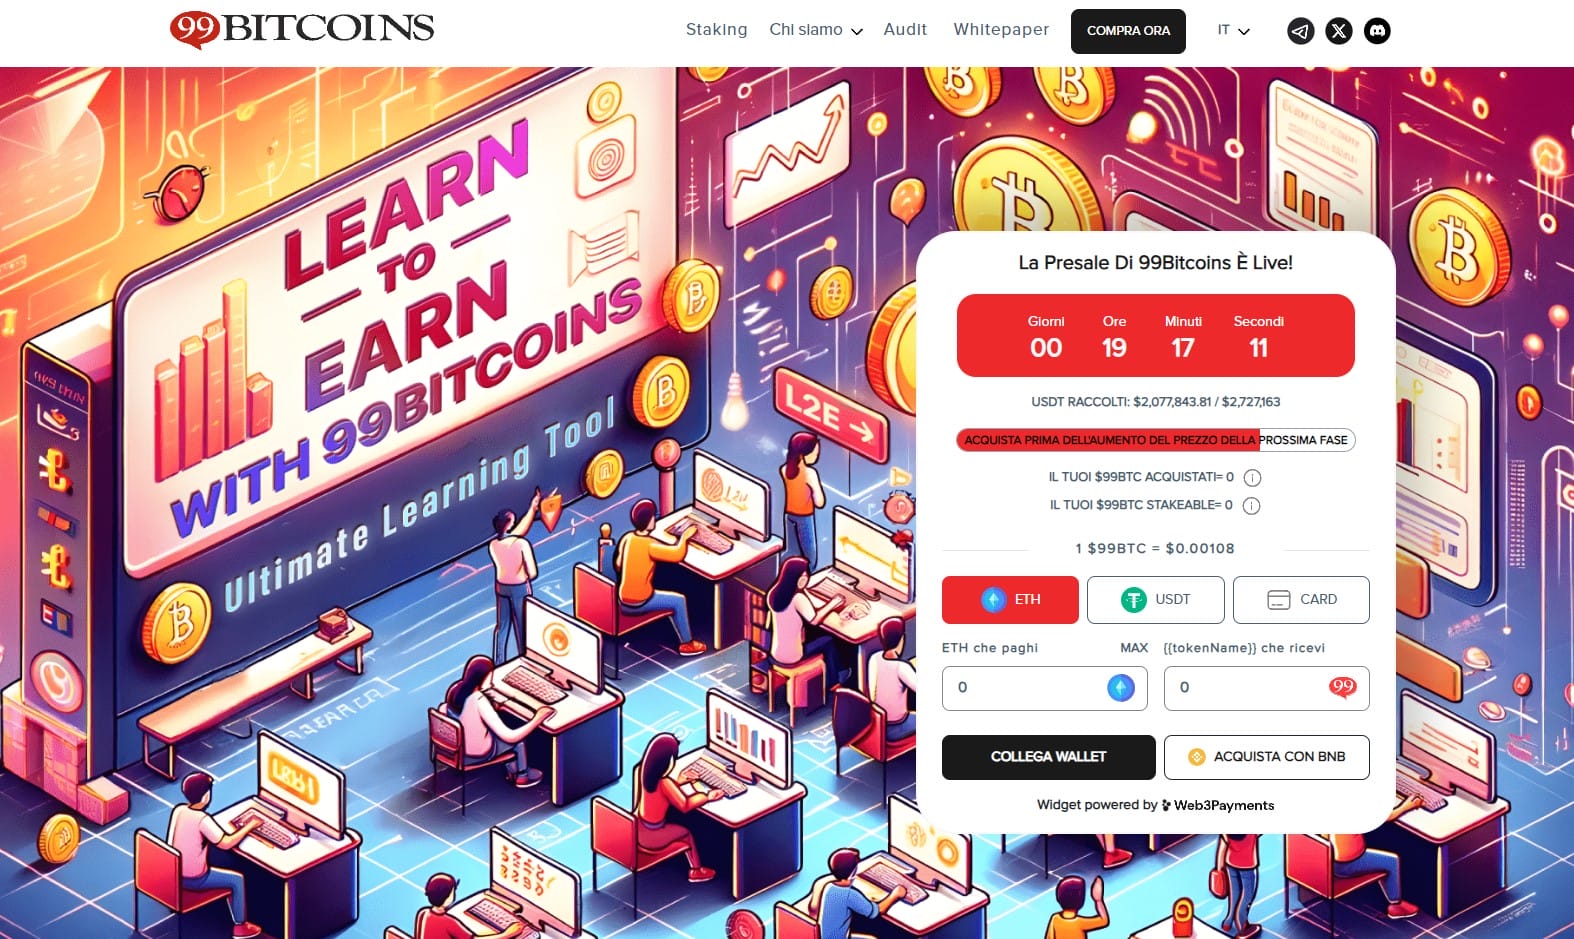Click the ACQUISTA CON BNB button
Screen dimensions: 1574x939
1267,757
